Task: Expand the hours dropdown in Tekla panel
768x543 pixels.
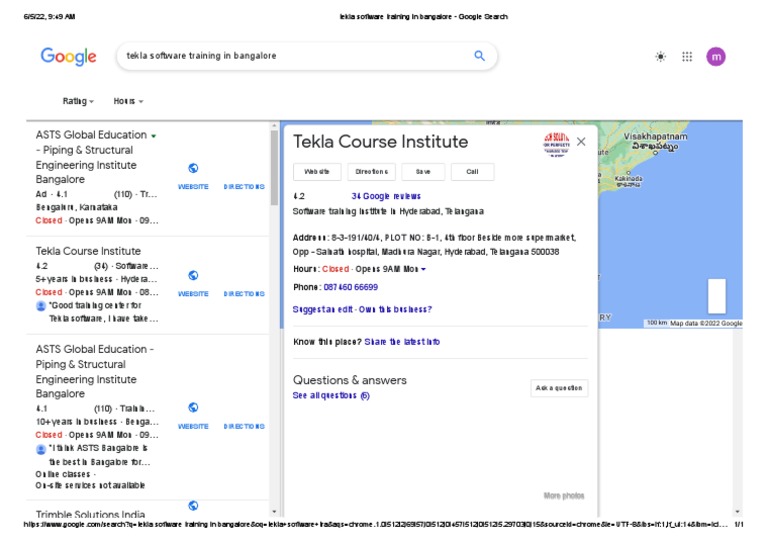Action: click(x=424, y=269)
